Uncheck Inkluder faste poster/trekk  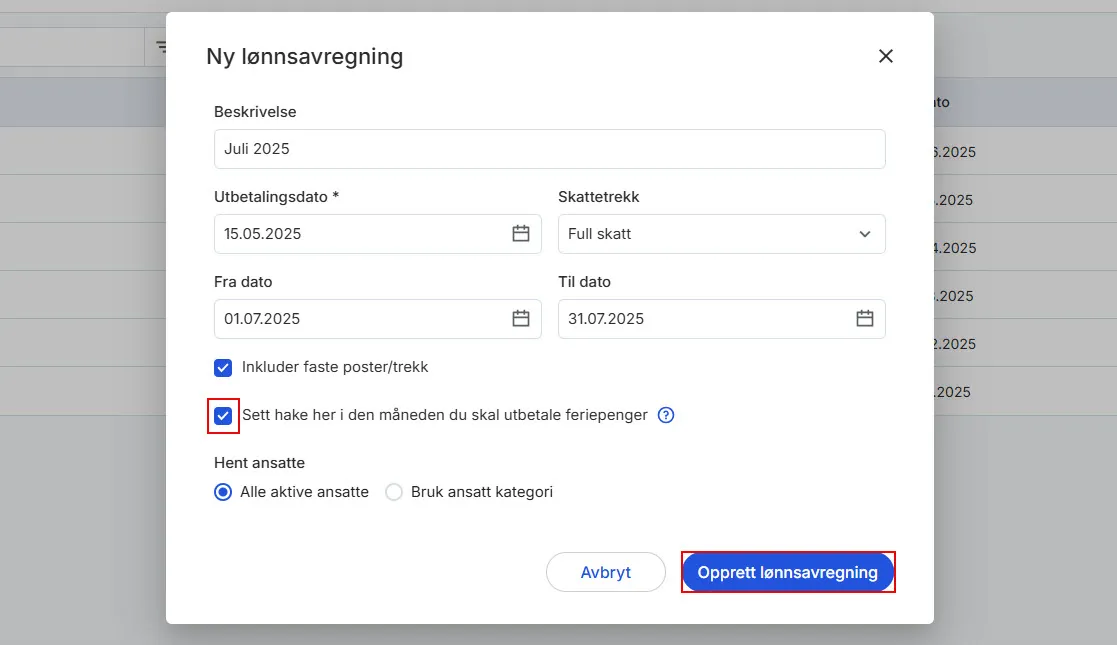tap(222, 367)
